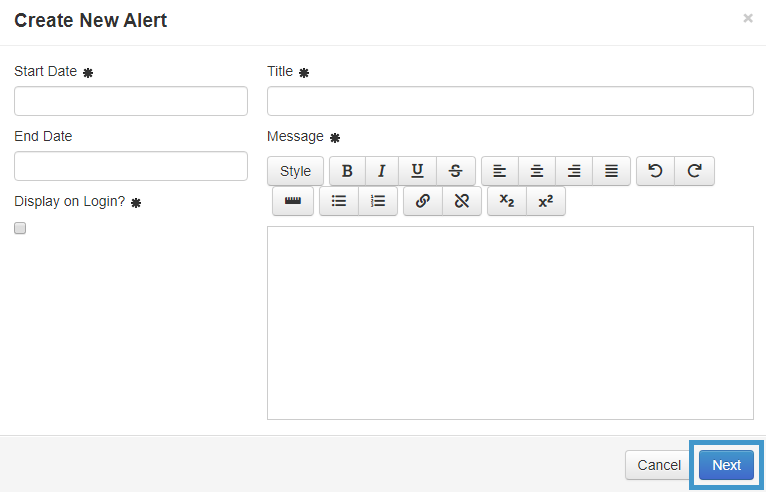The width and height of the screenshot is (766, 492).
Task: Apply superscript formatting
Action: [x=546, y=201]
